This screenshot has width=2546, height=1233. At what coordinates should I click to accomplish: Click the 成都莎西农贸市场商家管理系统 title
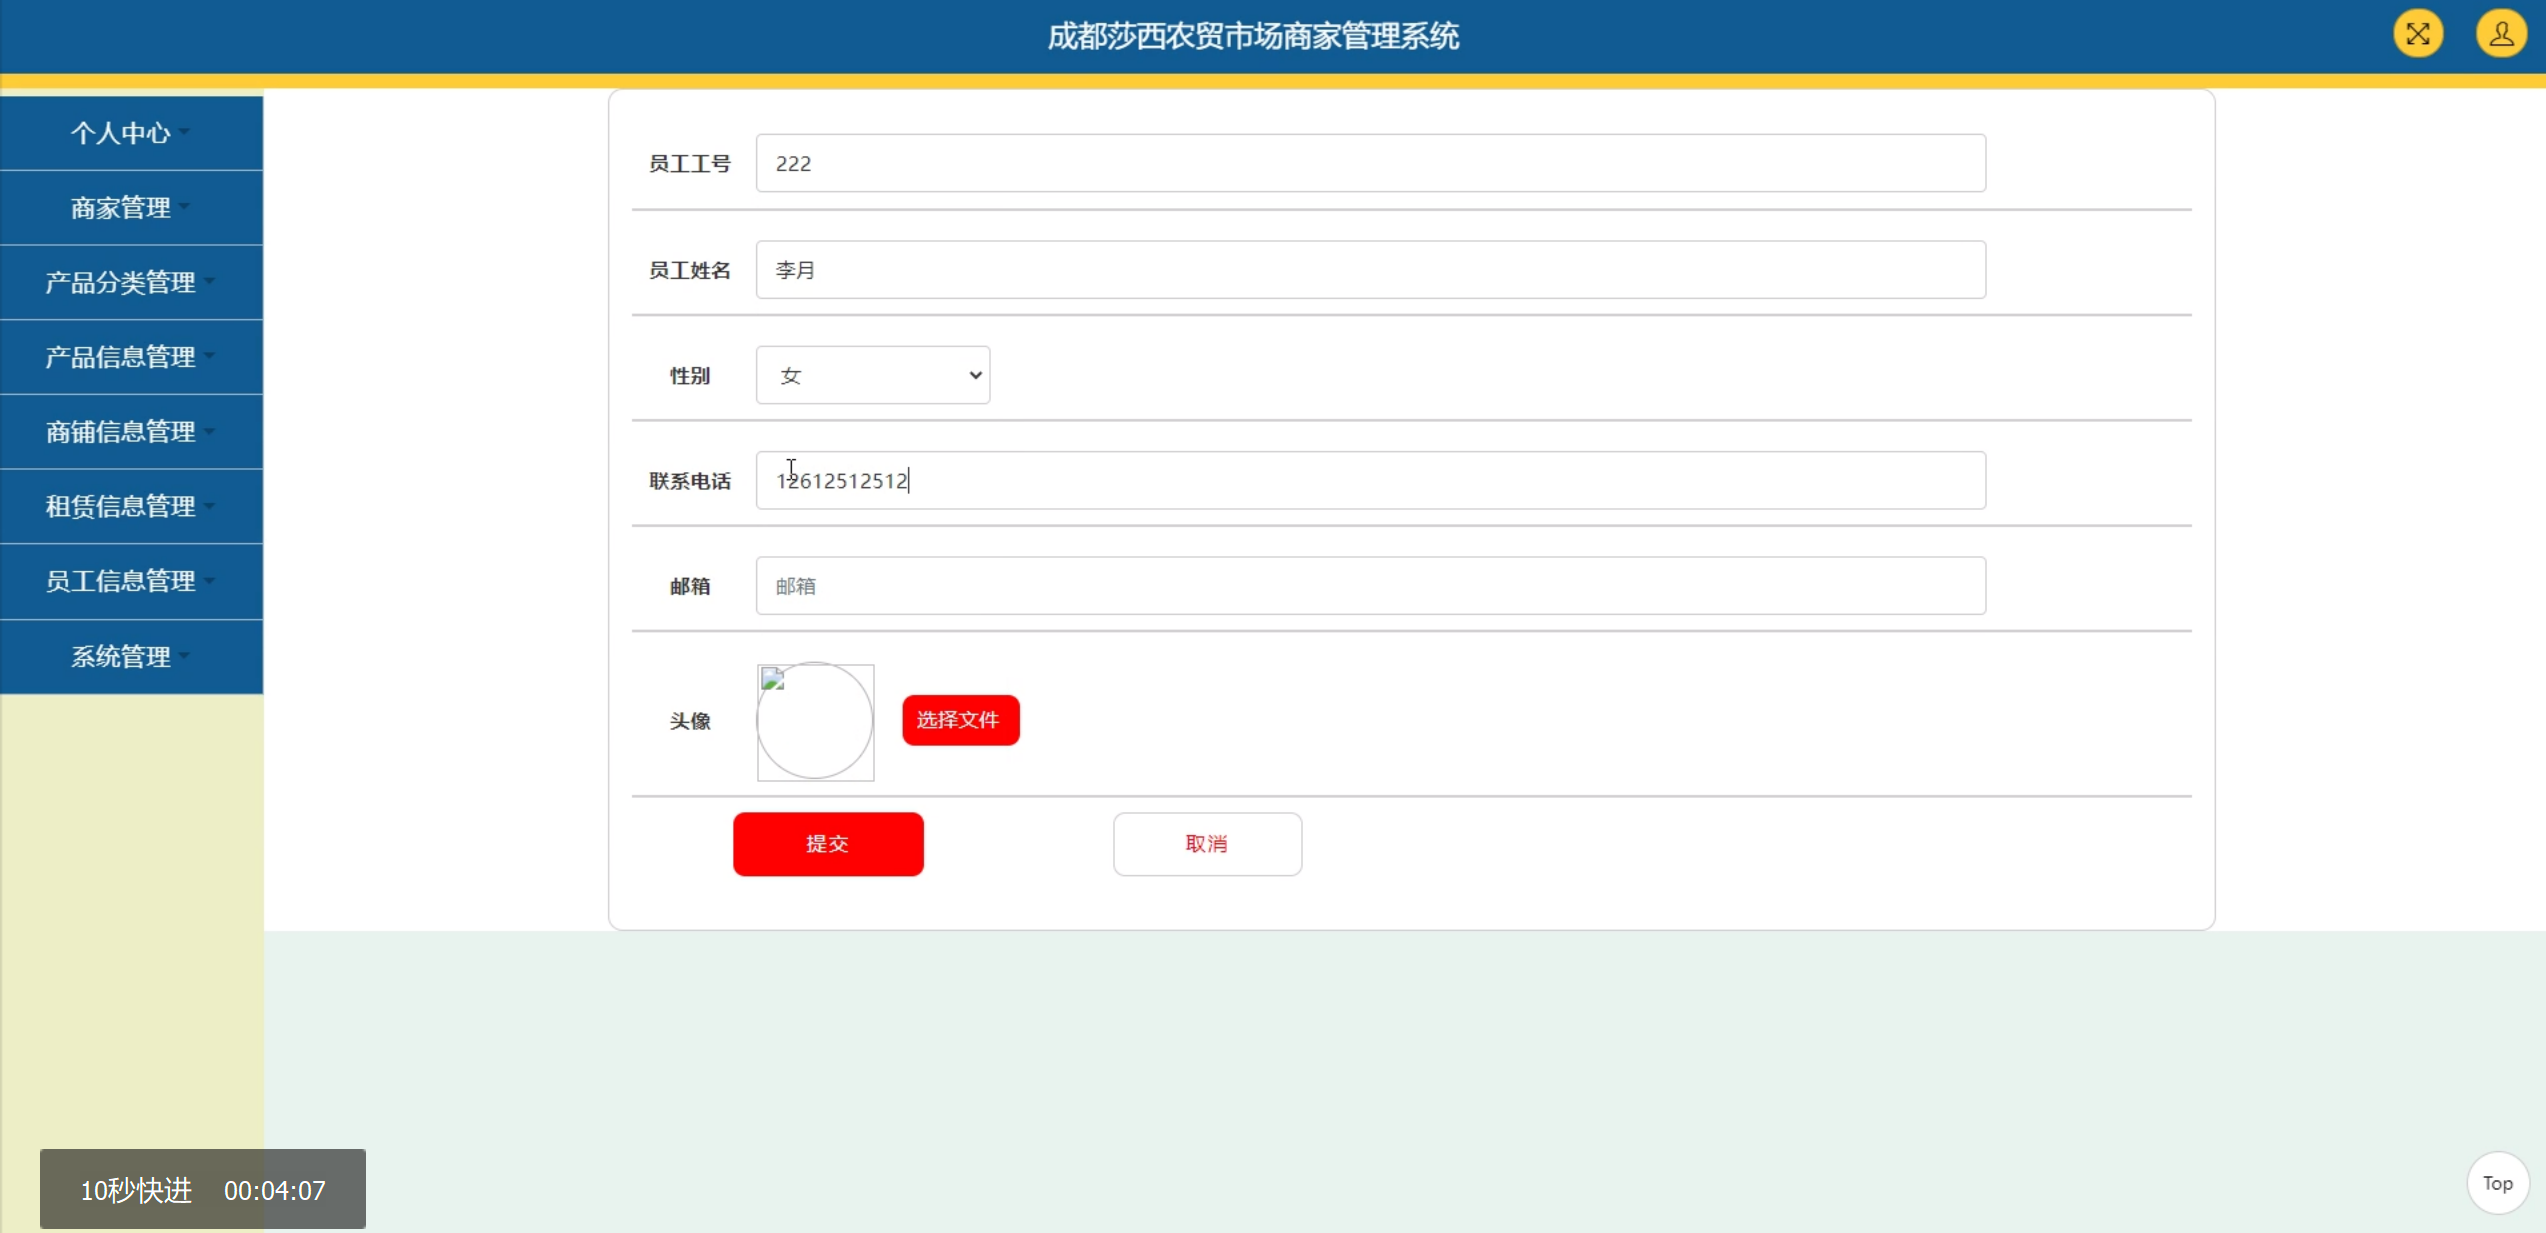[1253, 36]
